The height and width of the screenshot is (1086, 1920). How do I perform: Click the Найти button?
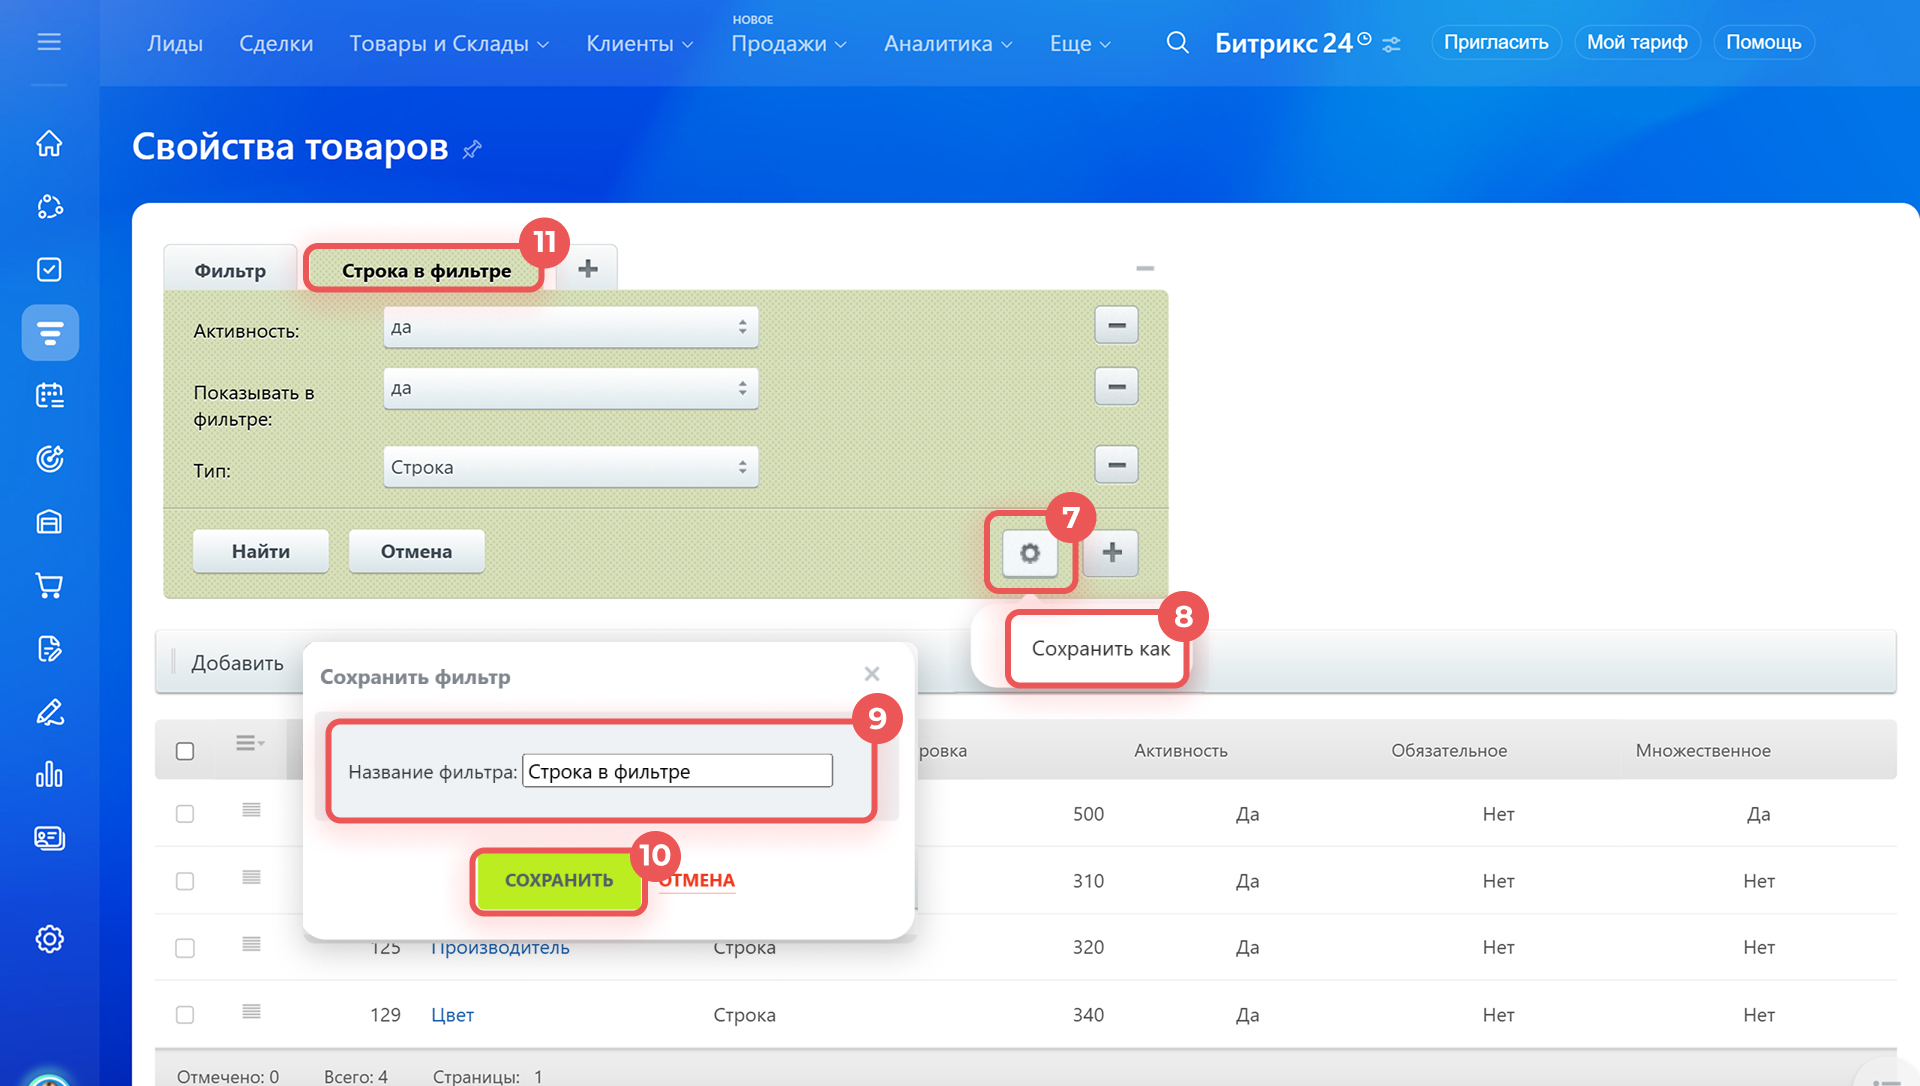260,551
